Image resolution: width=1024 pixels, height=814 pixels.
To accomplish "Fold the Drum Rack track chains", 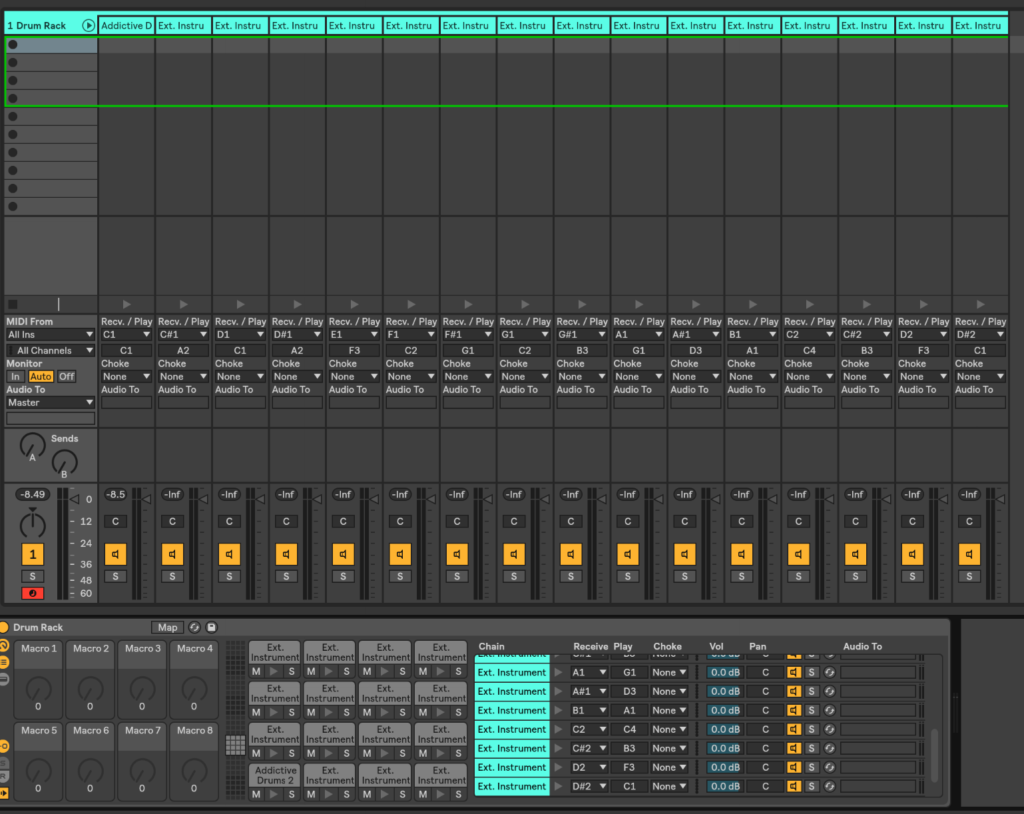I will tap(89, 25).
